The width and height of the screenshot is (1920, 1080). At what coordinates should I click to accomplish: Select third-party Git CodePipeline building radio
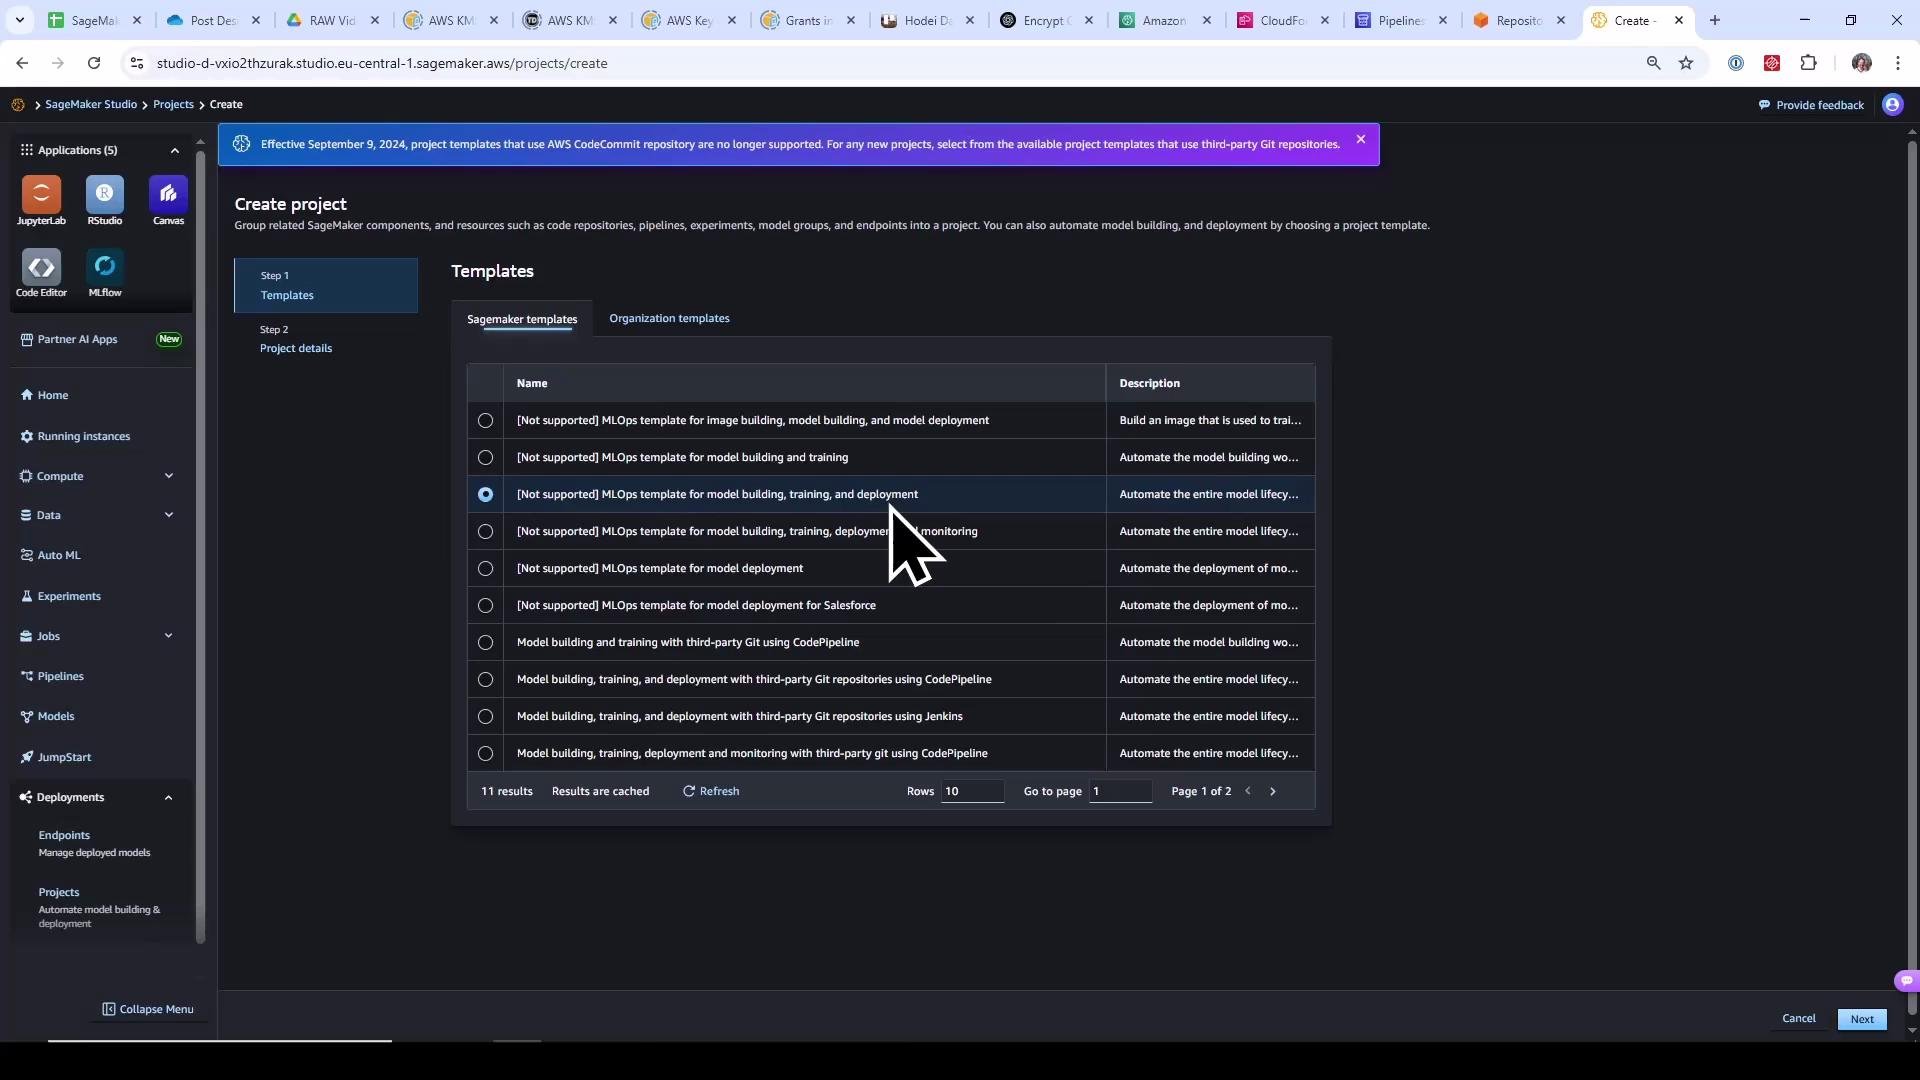485,642
